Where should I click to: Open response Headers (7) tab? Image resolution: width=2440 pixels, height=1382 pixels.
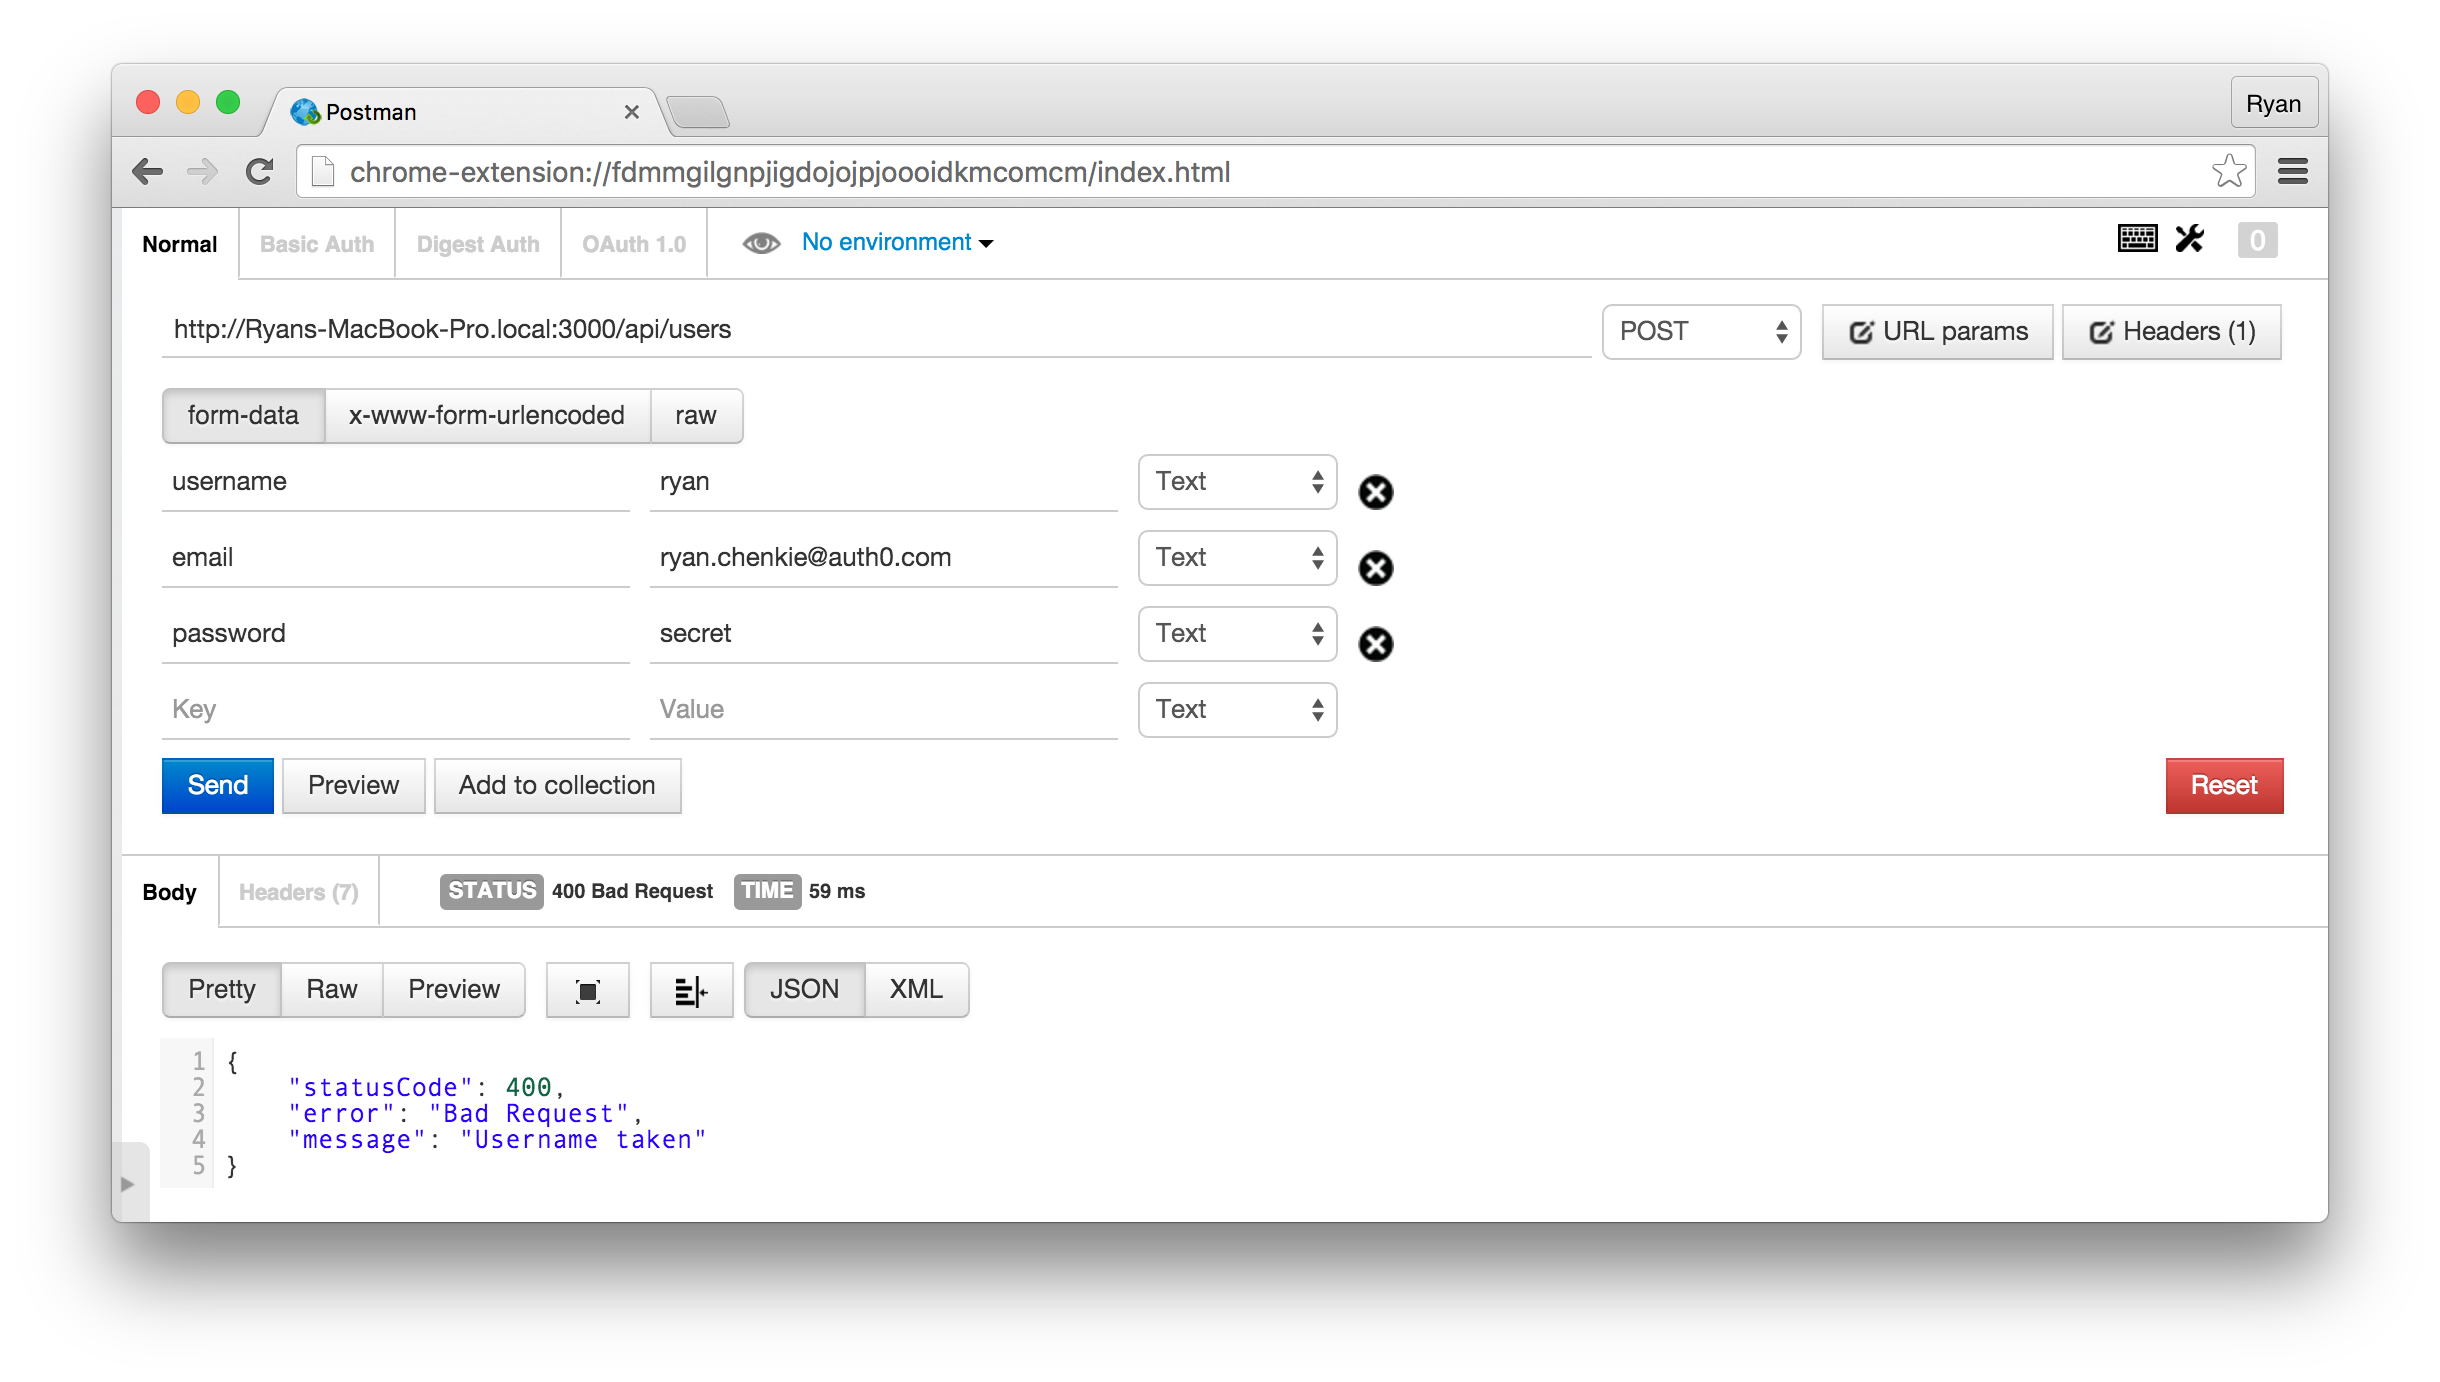click(x=298, y=892)
